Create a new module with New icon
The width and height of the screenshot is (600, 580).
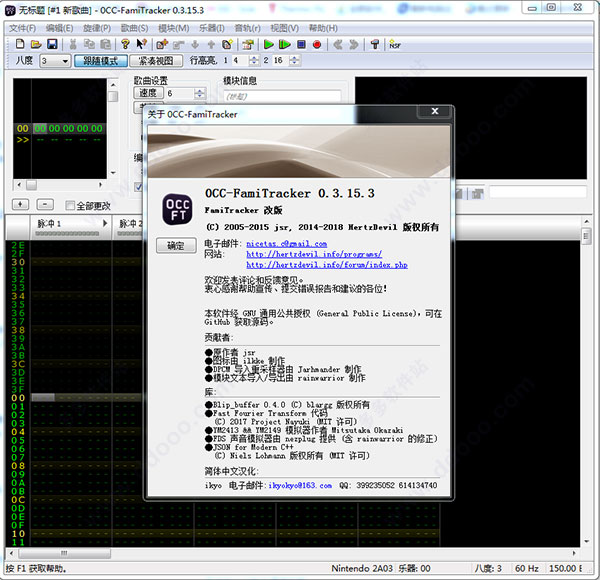point(20,44)
